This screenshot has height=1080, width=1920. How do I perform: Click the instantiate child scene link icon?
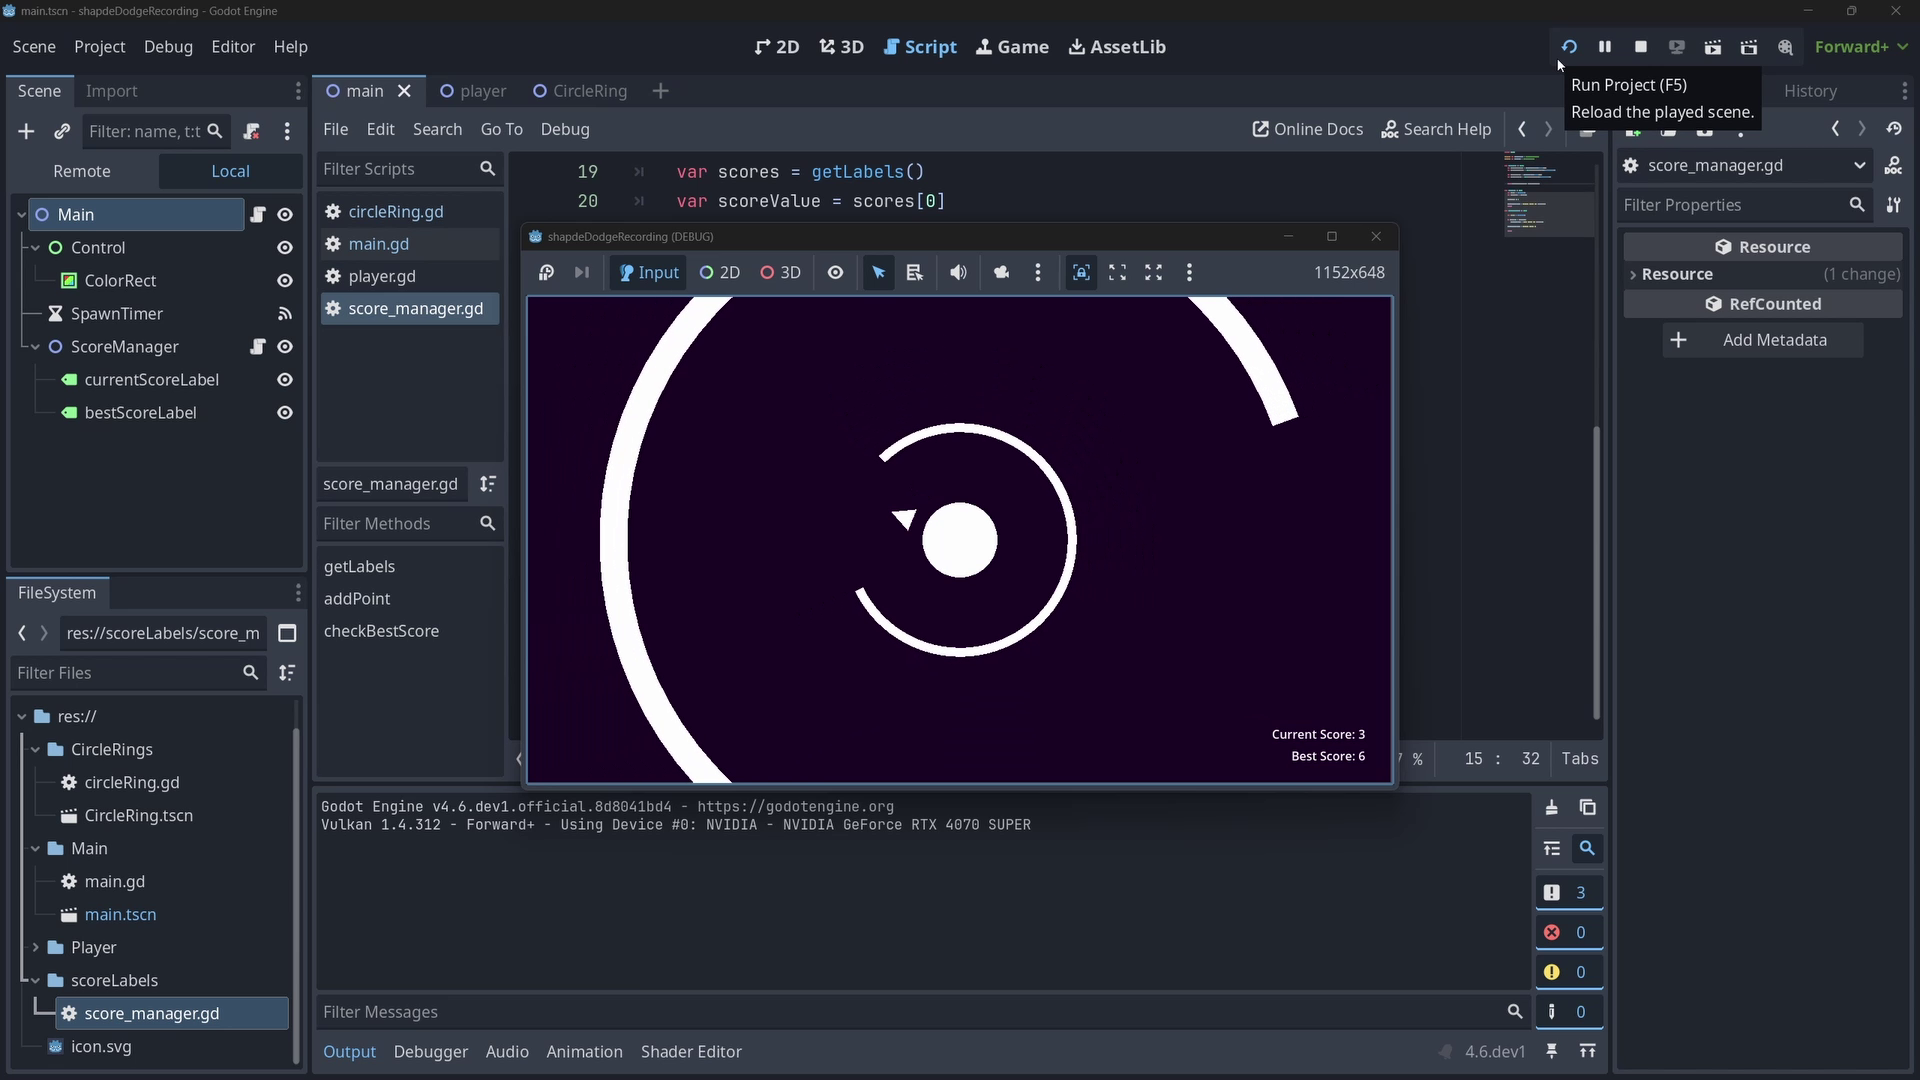pos(62,131)
